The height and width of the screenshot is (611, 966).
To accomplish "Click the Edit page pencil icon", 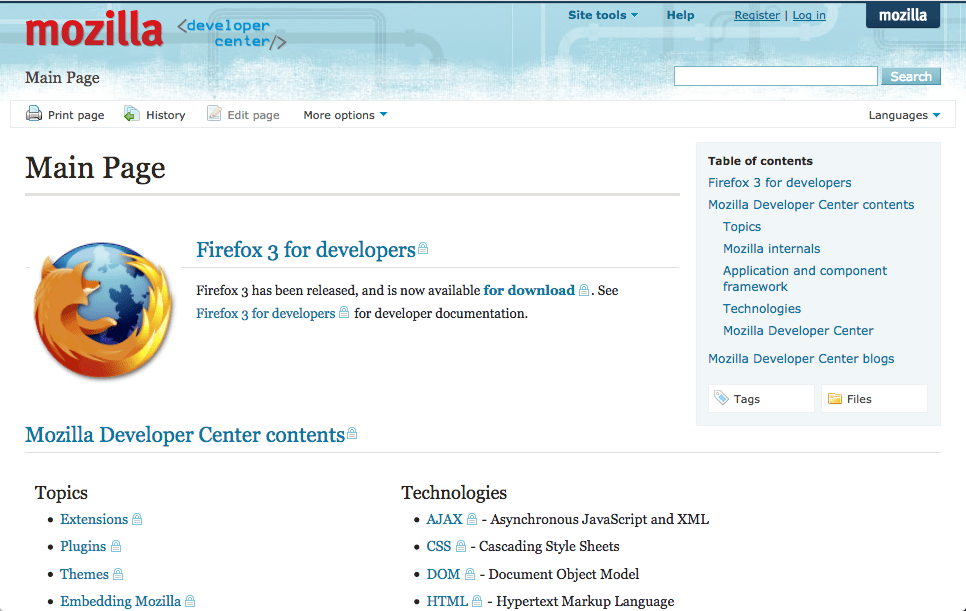I will click(213, 114).
